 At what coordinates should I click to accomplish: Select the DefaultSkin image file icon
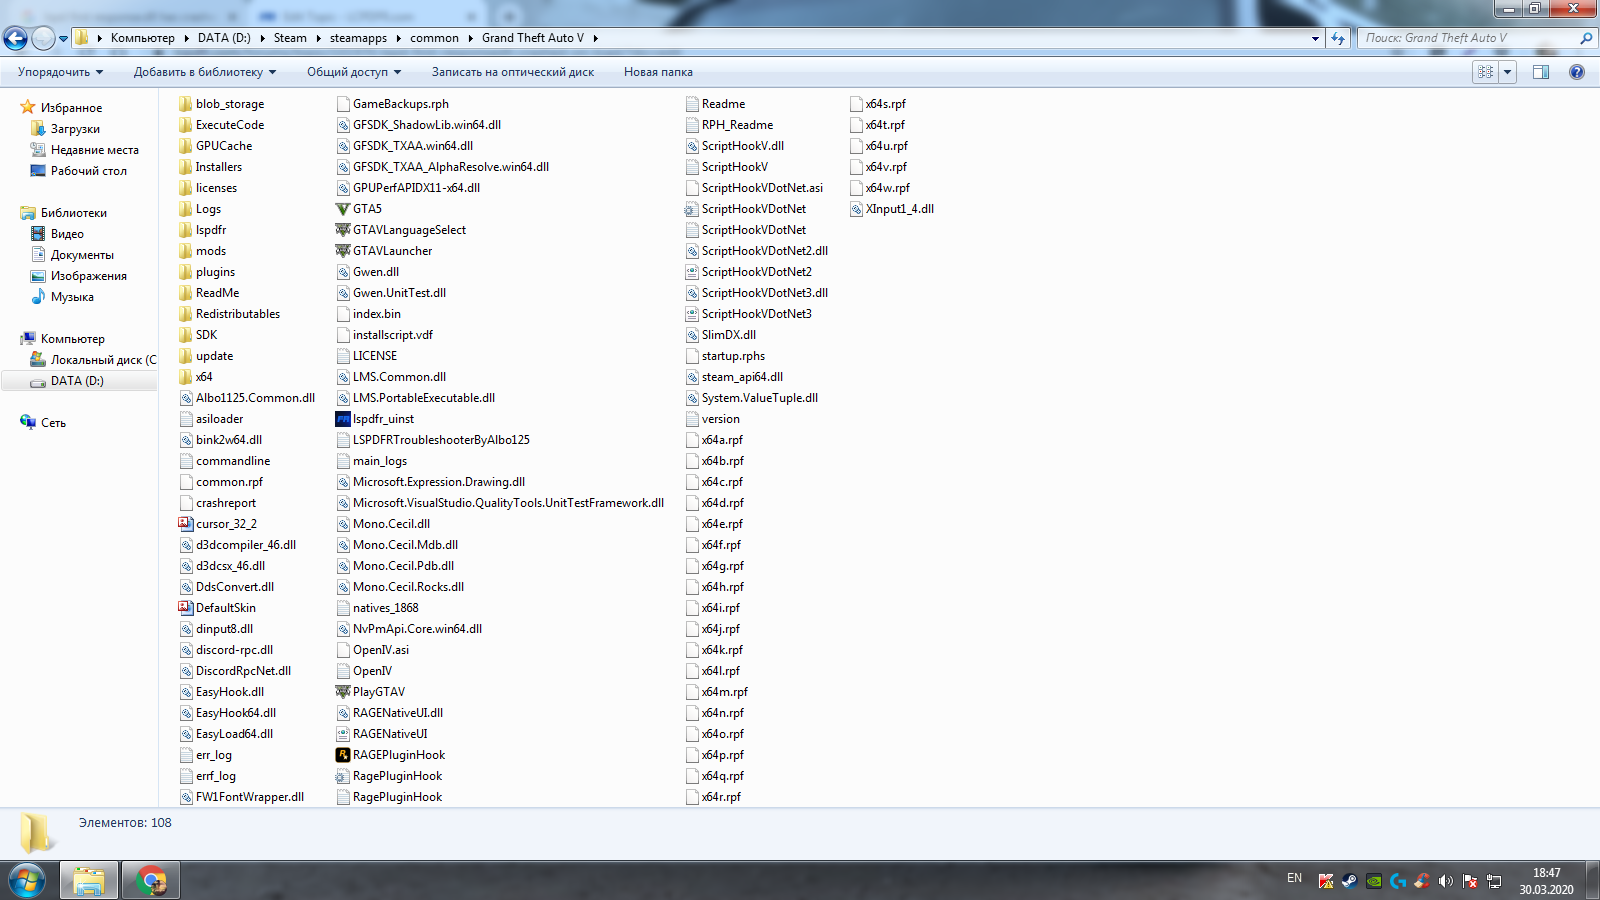click(x=186, y=608)
